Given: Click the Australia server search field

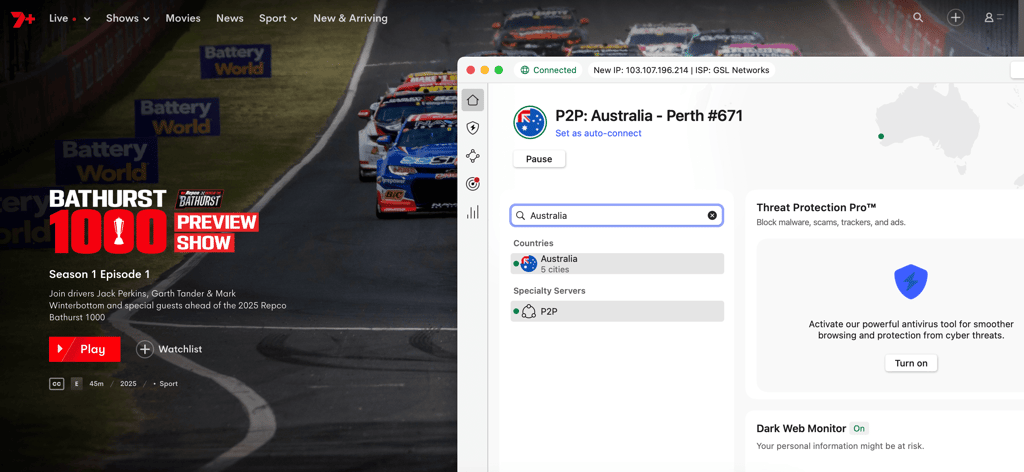Looking at the screenshot, I should pos(616,215).
